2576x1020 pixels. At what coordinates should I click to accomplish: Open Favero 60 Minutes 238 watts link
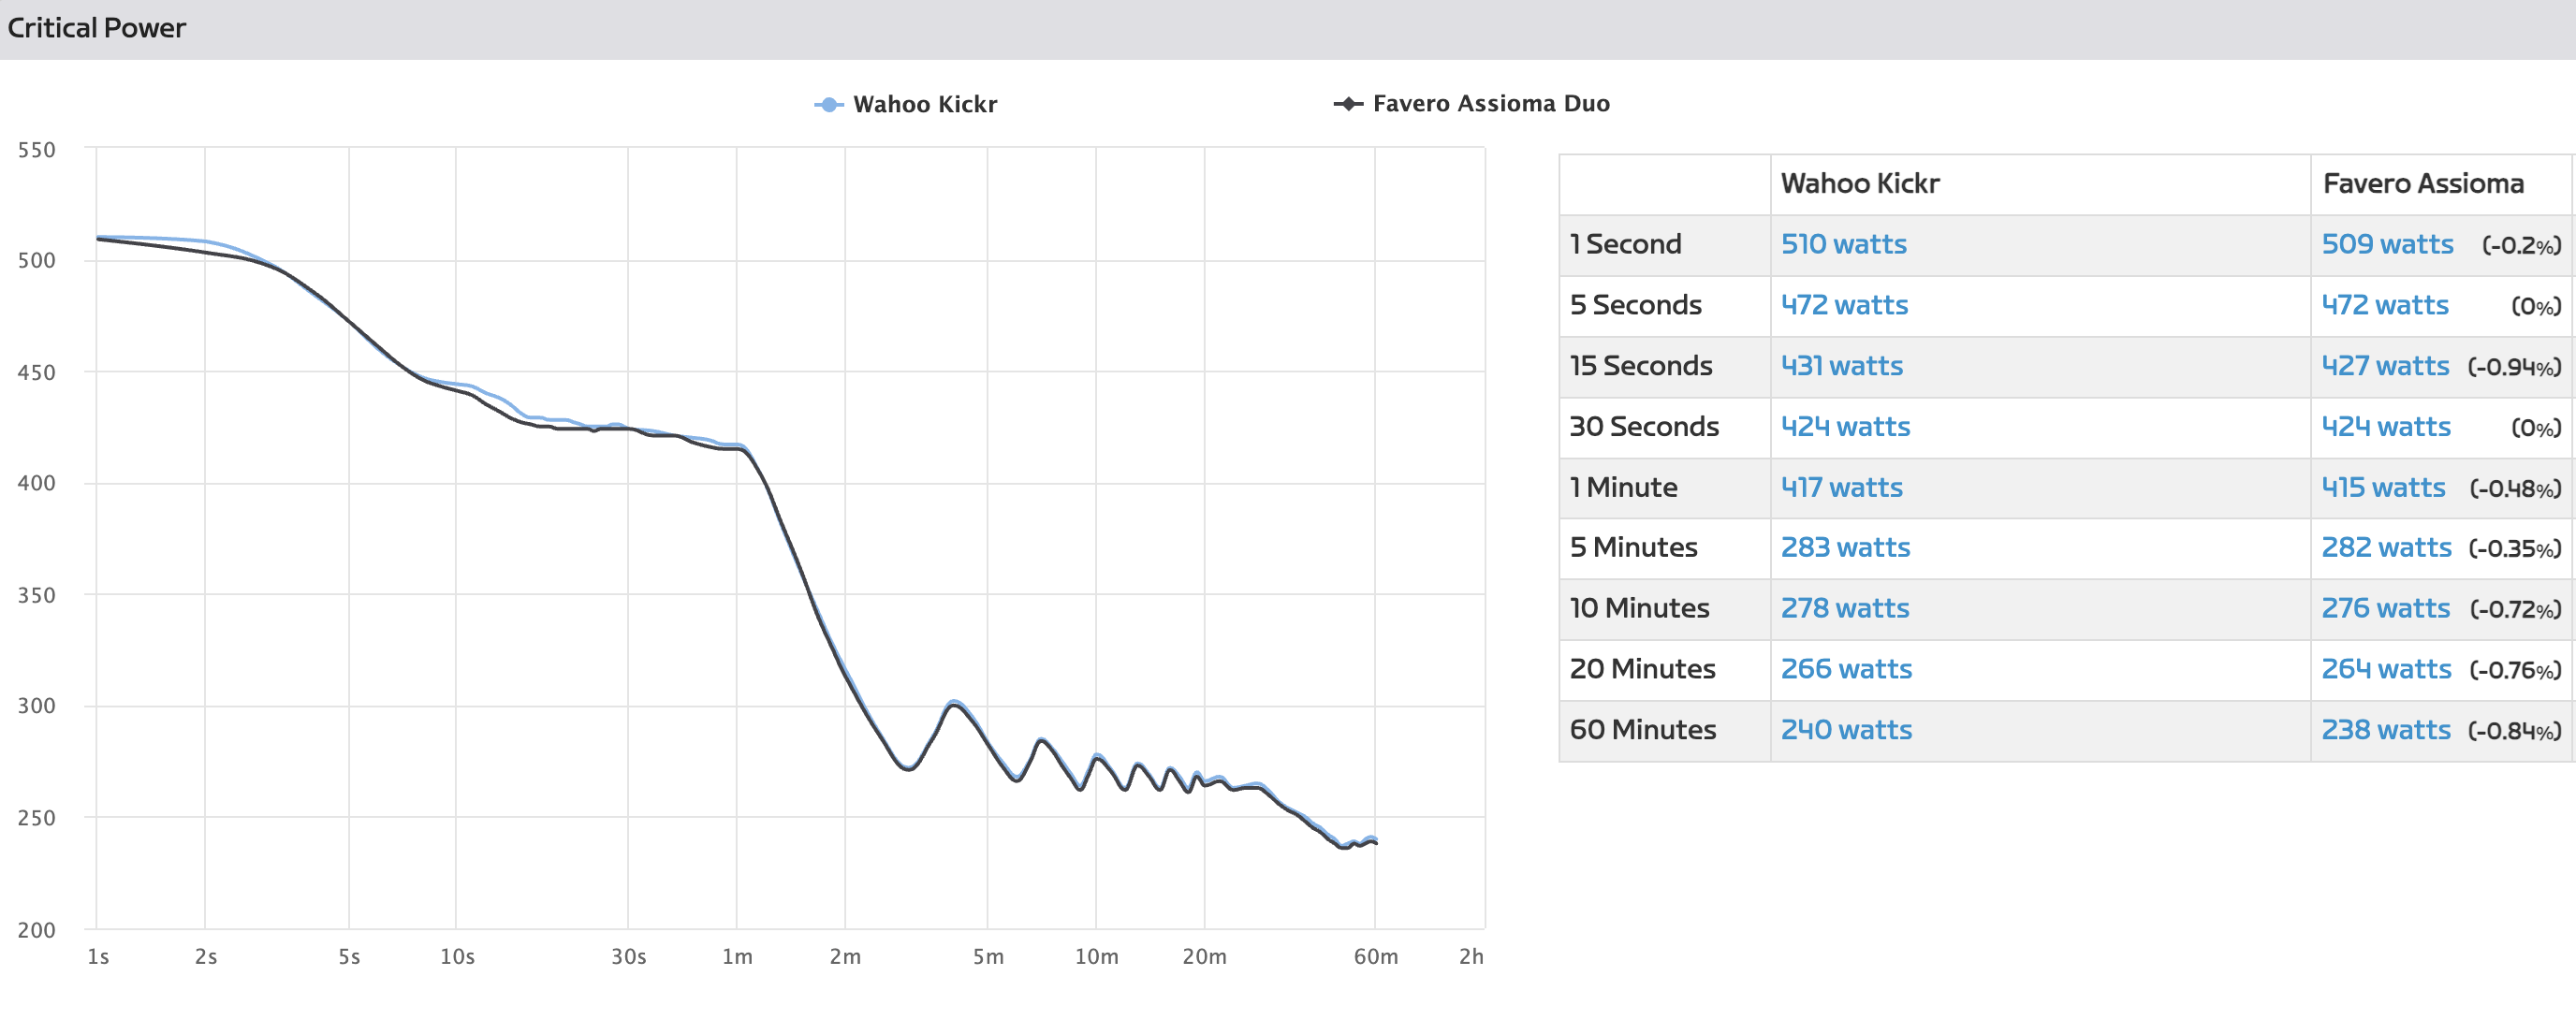[2385, 731]
